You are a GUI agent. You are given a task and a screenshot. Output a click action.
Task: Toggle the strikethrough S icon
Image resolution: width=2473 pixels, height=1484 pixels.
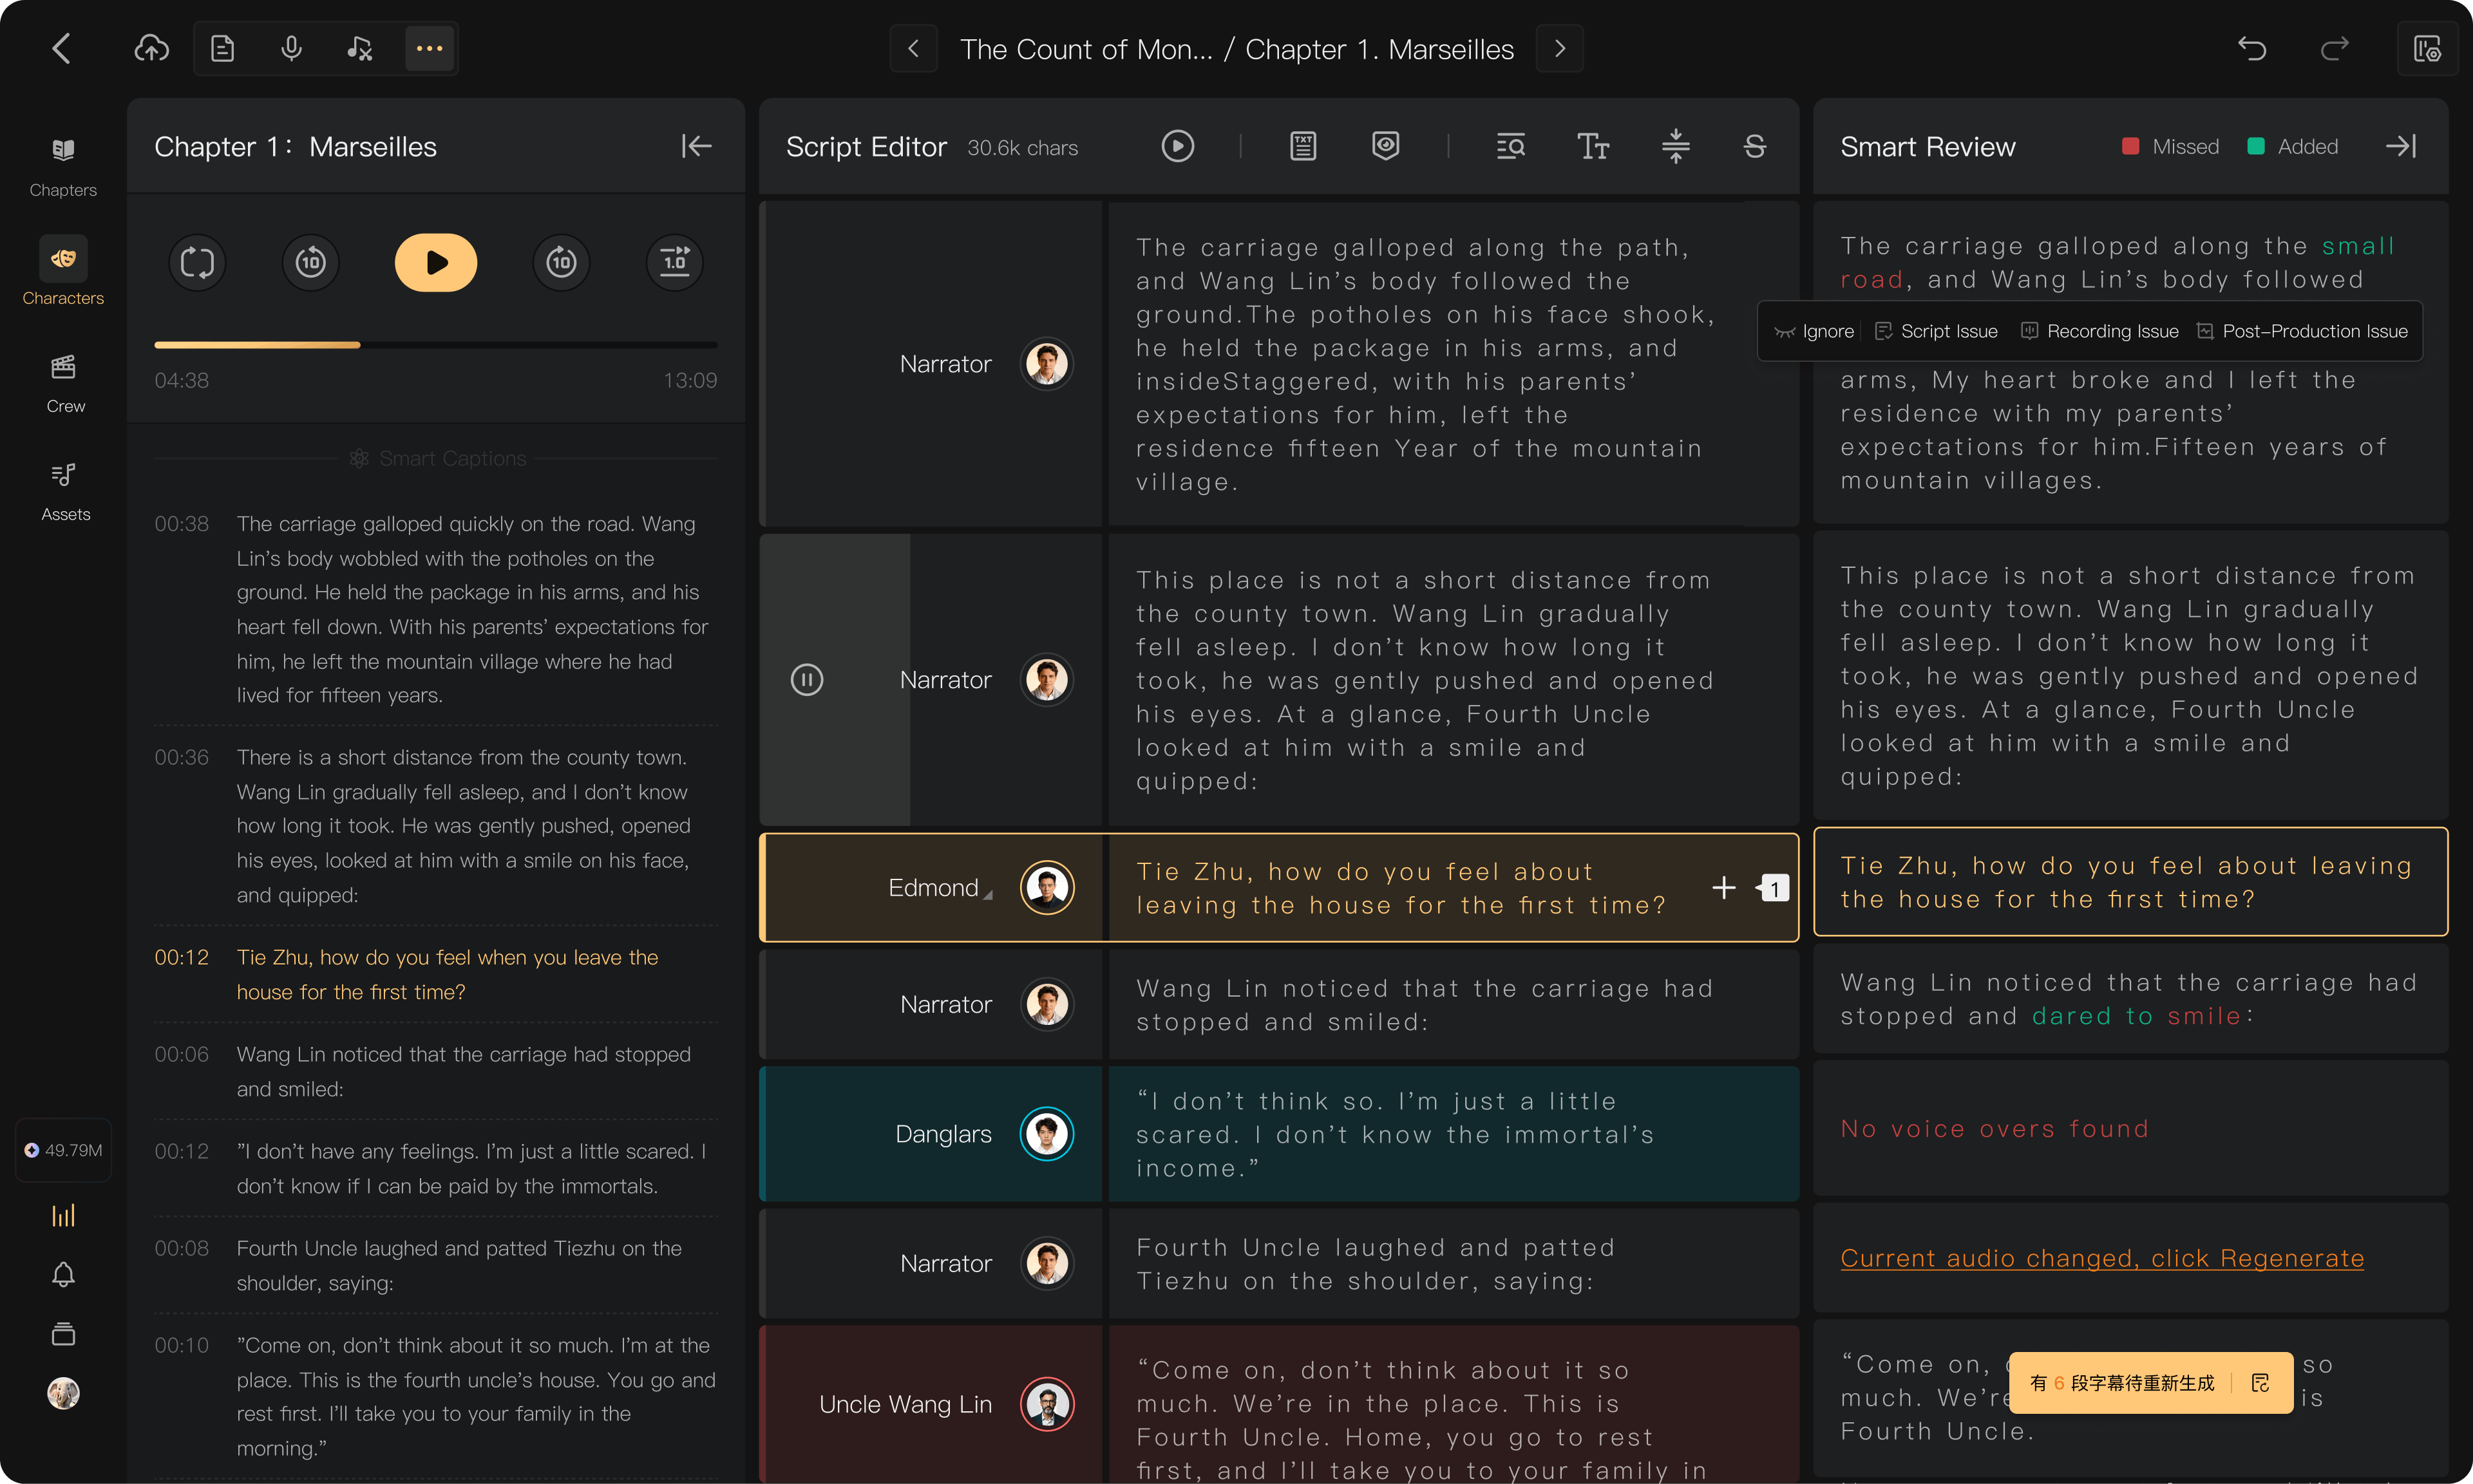point(1755,146)
